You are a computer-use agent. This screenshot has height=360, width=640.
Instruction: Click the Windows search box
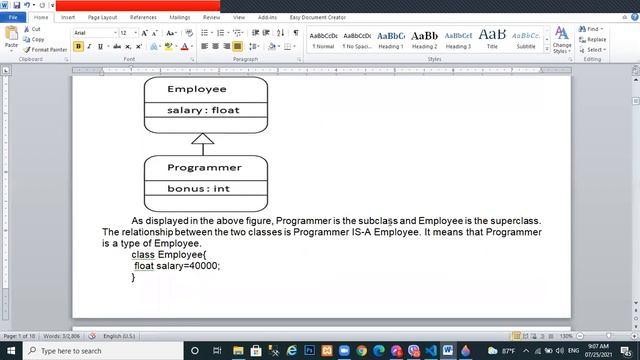pyautogui.click(x=103, y=351)
